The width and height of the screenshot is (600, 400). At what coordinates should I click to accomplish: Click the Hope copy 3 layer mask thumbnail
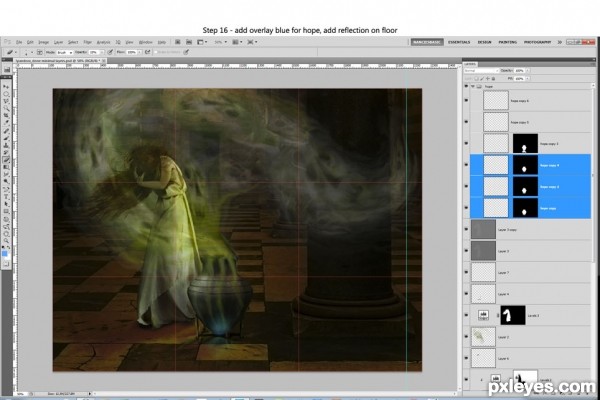point(525,144)
